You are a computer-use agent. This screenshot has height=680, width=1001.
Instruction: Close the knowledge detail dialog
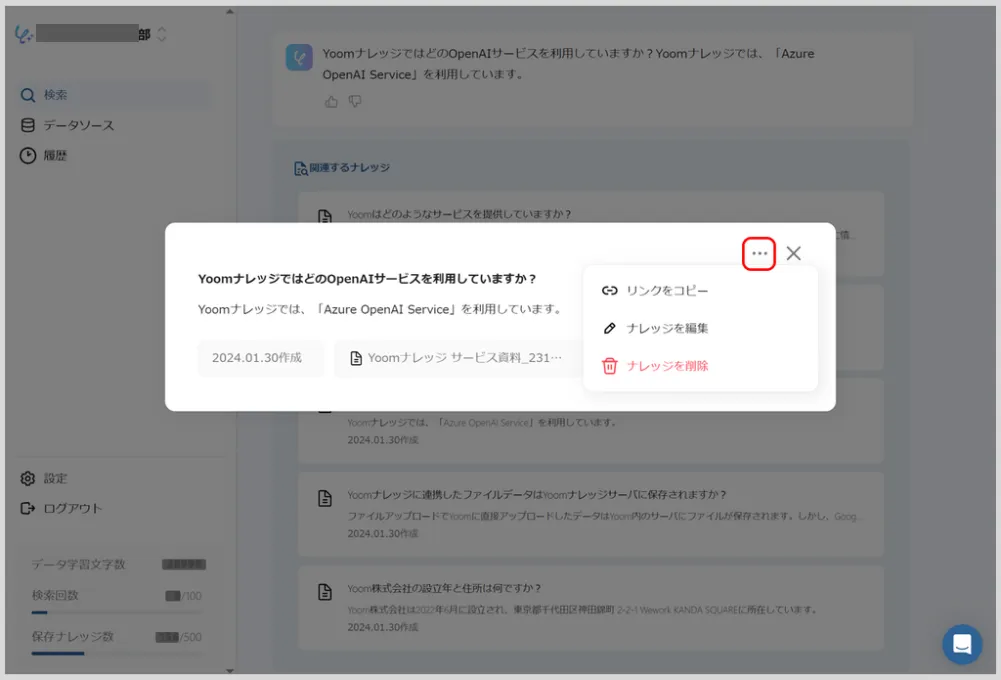pyautogui.click(x=793, y=254)
